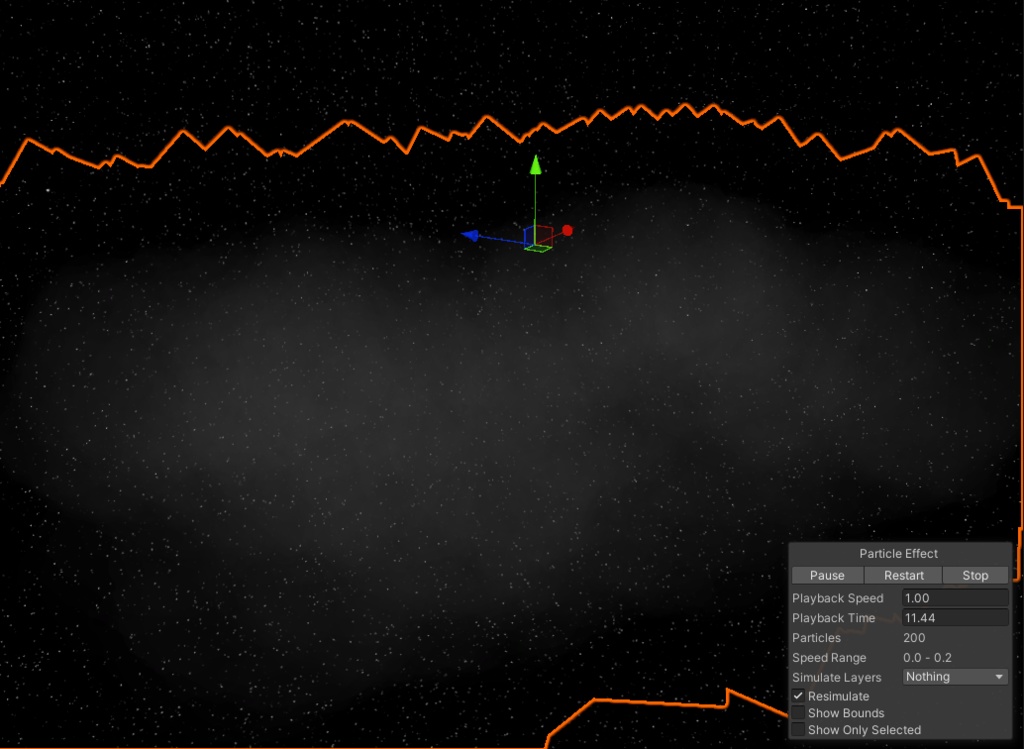Screen dimensions: 1024x749
Task: Click the Playback Time label
Action: coord(833,618)
